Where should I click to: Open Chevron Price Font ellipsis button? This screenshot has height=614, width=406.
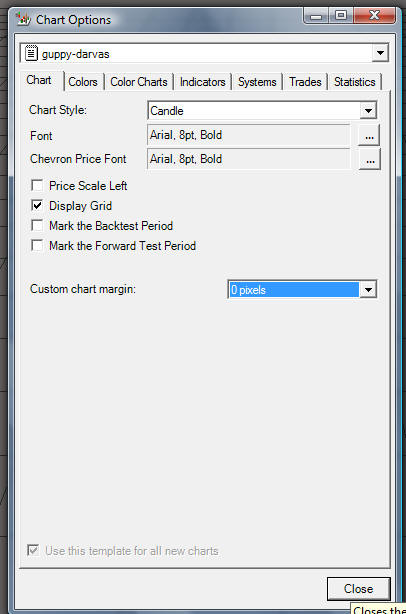(x=370, y=159)
